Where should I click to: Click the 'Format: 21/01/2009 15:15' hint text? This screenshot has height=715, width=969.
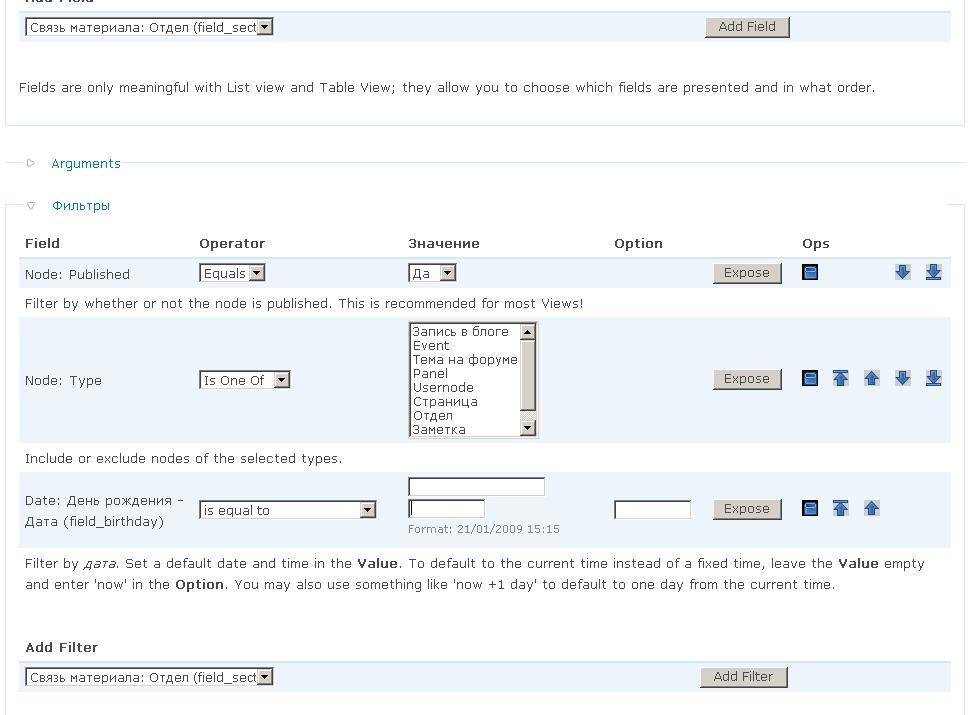pyautogui.click(x=484, y=529)
